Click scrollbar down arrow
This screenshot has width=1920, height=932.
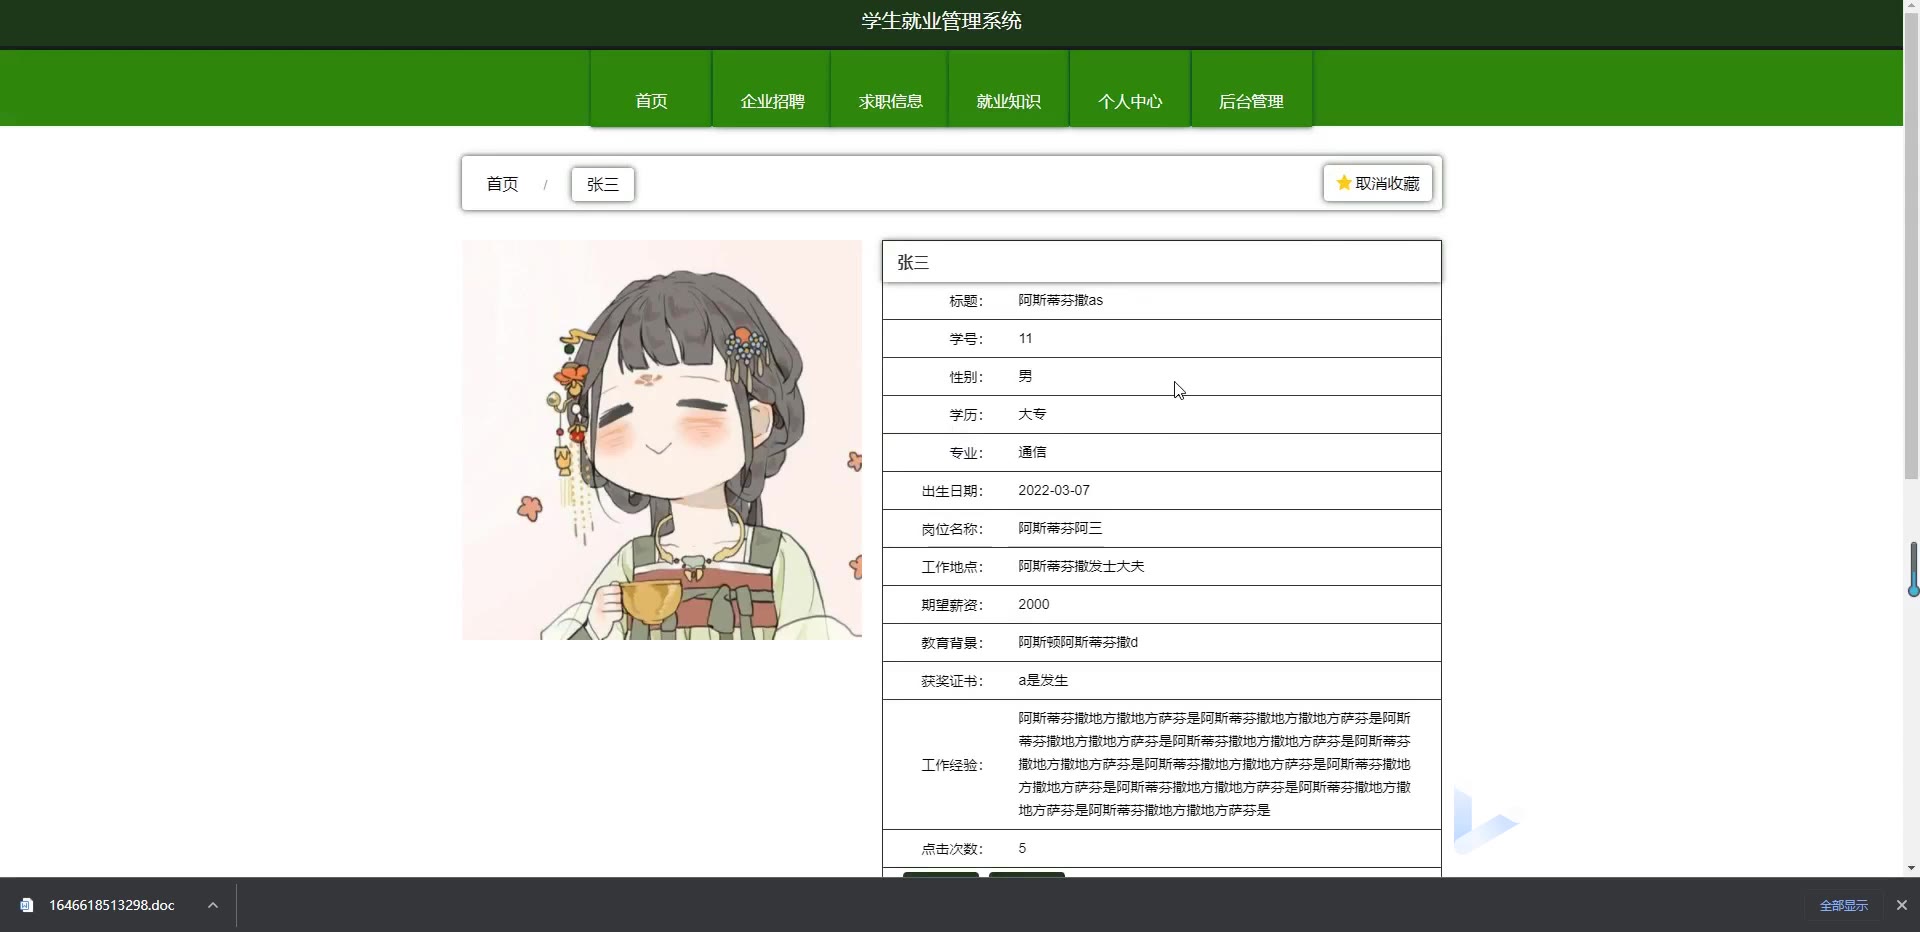(x=1912, y=868)
